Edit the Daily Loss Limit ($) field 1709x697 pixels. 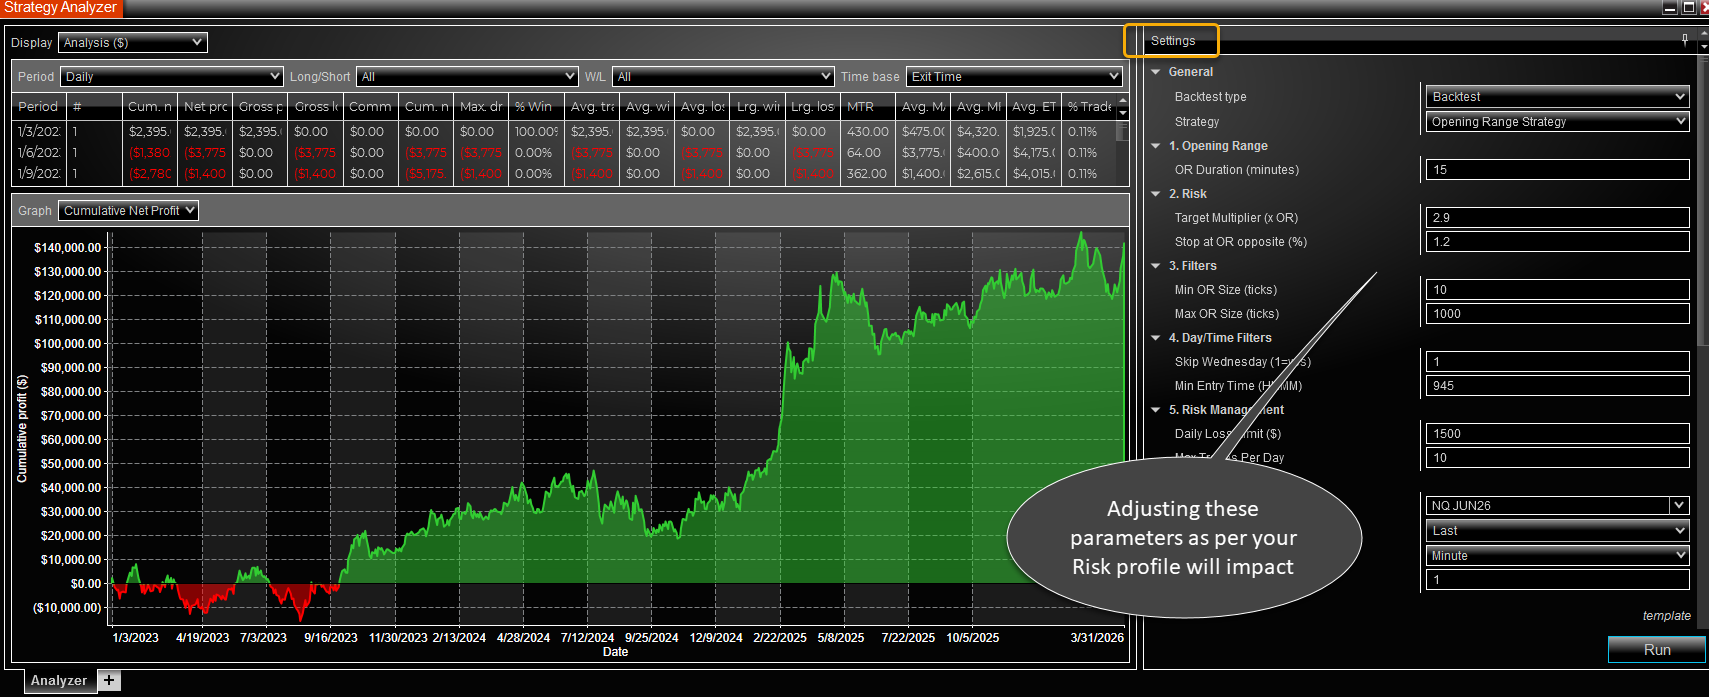tap(1557, 434)
